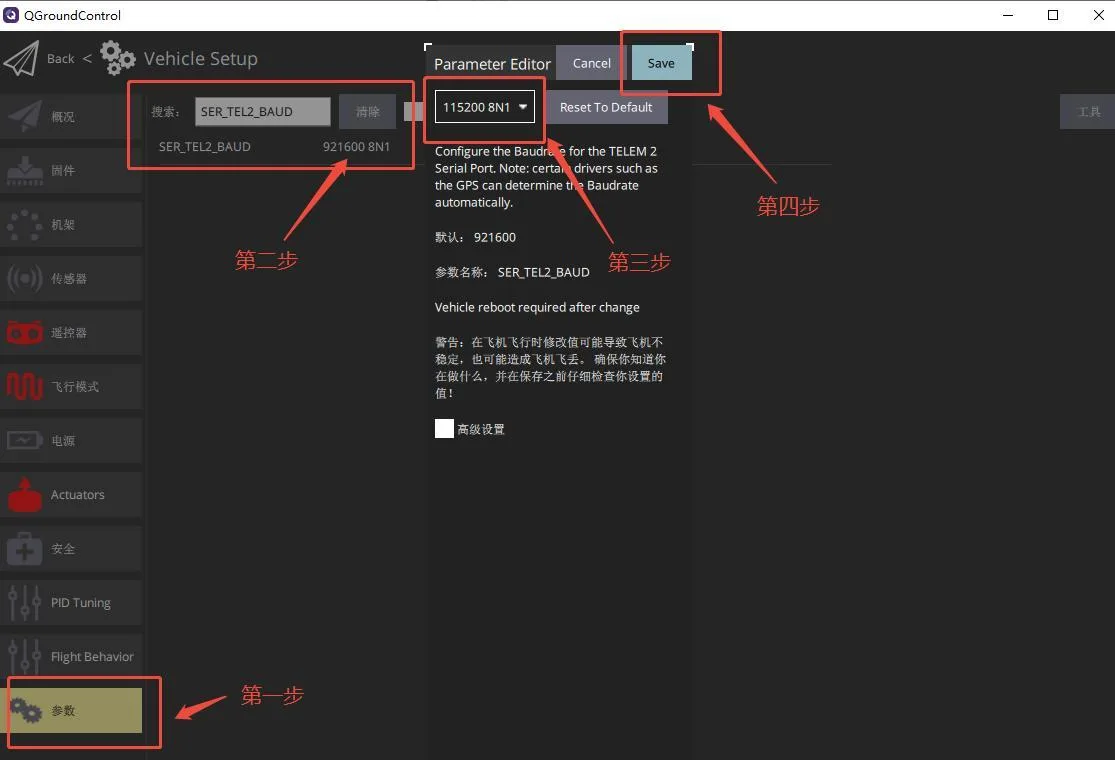Select the 概况 sidebar tab
Viewport: 1115px width, 760px height.
71,116
